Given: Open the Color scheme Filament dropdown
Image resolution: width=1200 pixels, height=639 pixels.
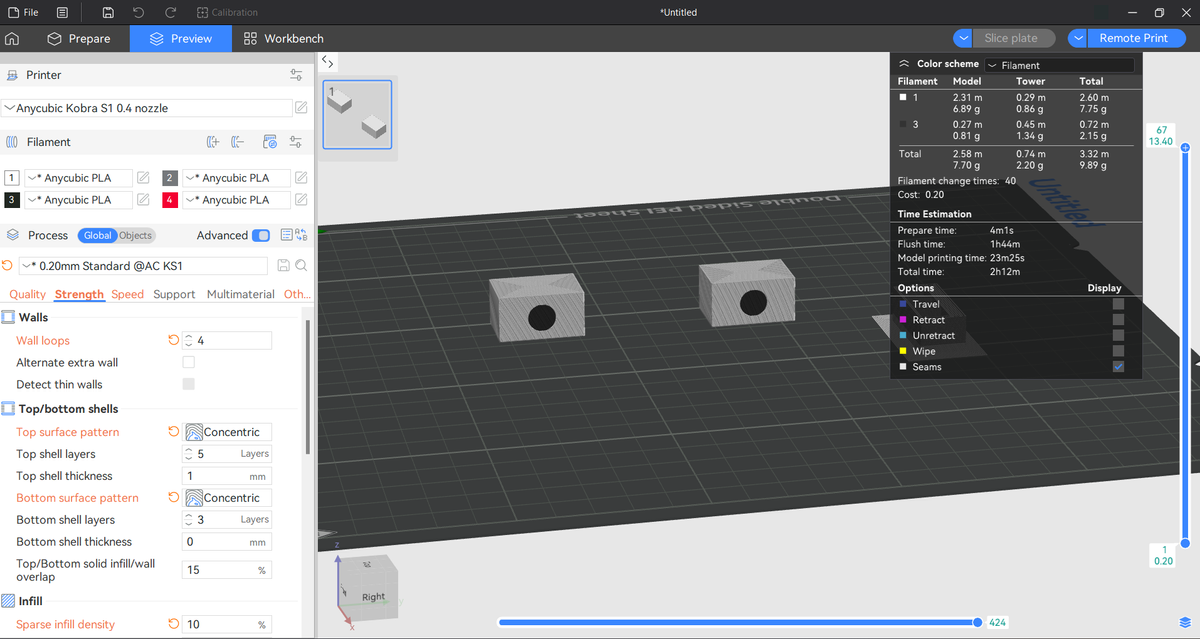Looking at the screenshot, I should [1060, 63].
